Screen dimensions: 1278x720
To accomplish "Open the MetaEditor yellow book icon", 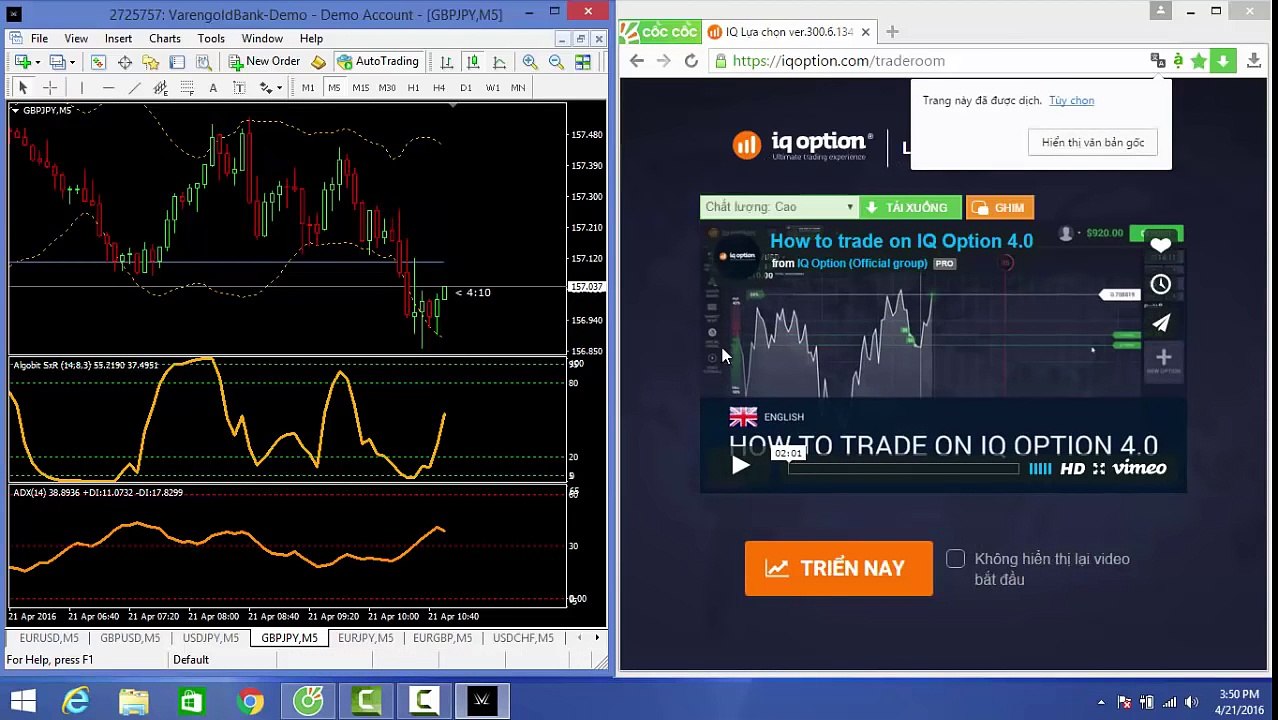I will pyautogui.click(x=318, y=62).
